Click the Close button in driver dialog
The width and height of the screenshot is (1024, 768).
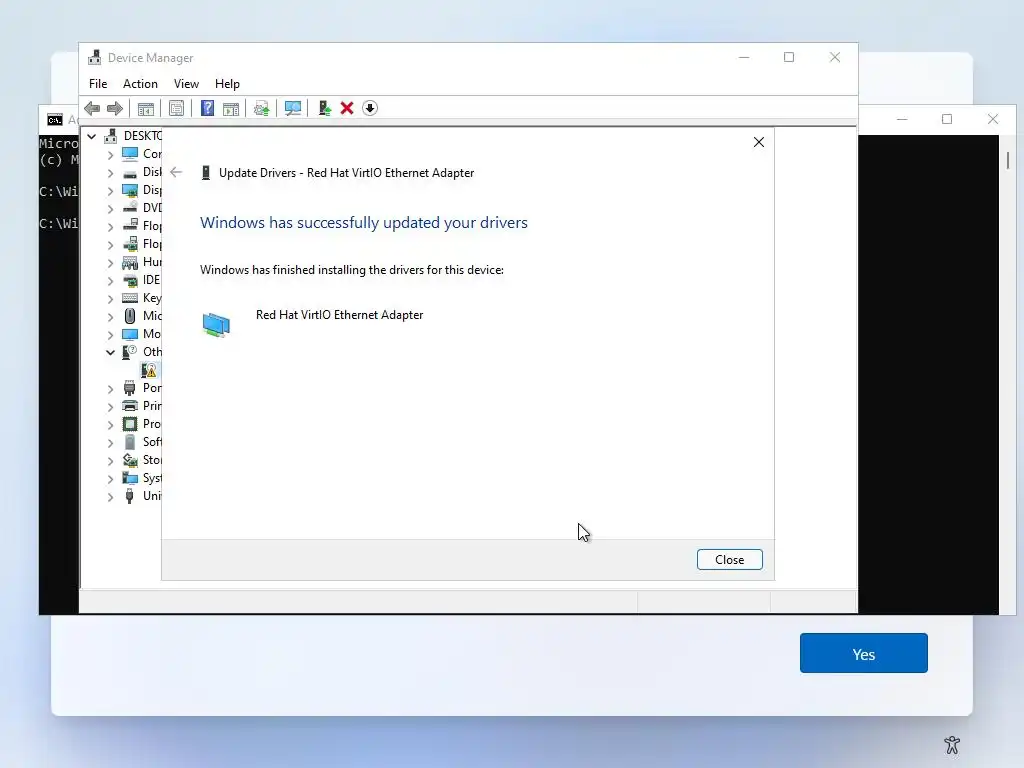pyautogui.click(x=729, y=560)
